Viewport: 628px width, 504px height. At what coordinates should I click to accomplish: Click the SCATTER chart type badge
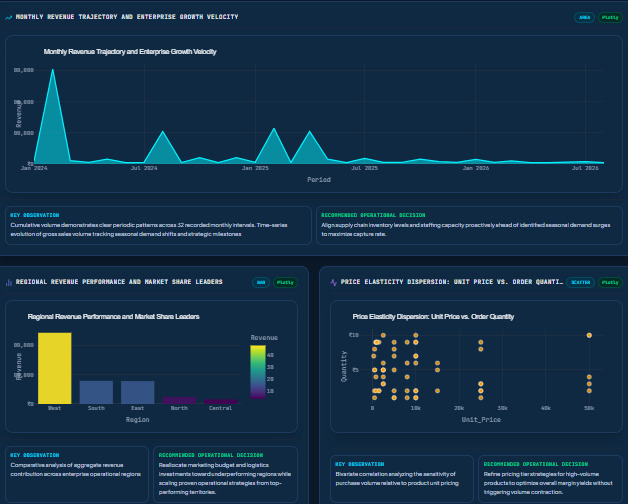580,282
